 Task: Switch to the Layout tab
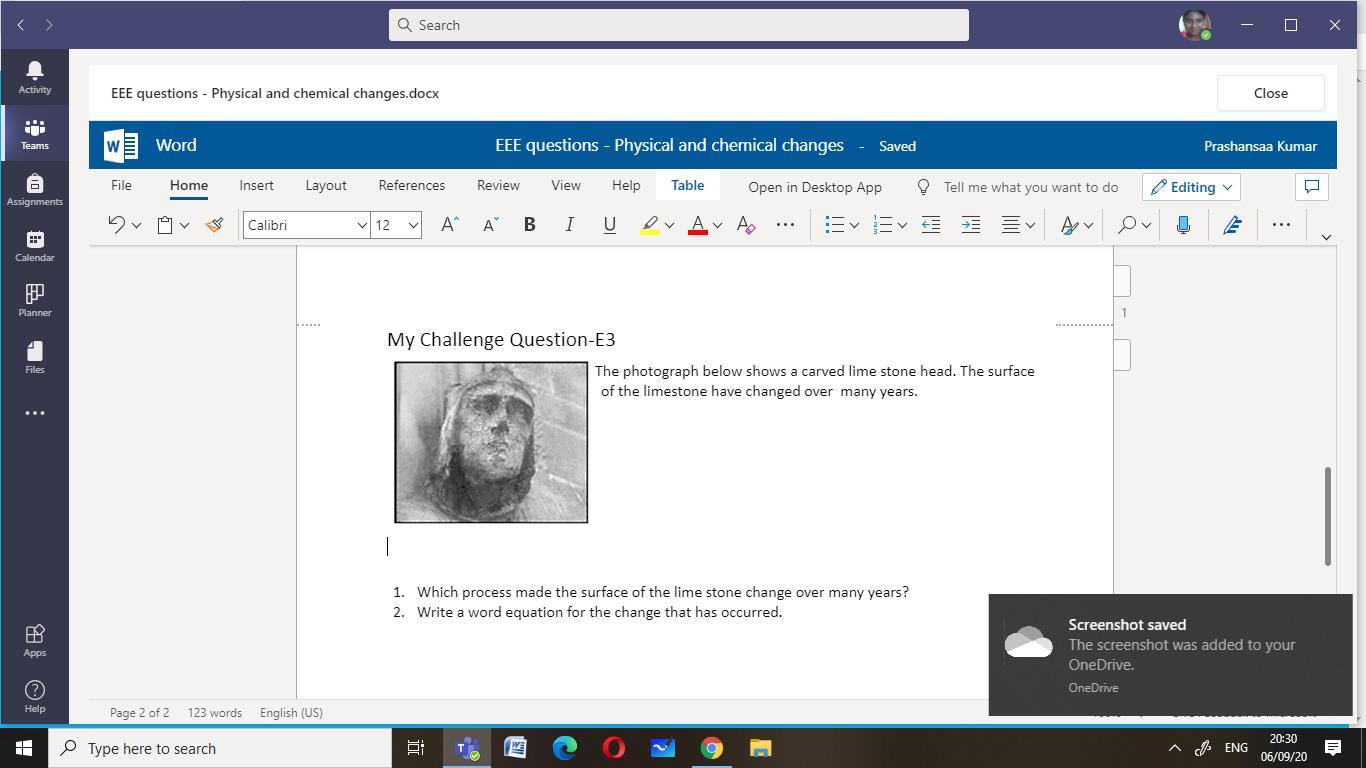pyautogui.click(x=326, y=186)
